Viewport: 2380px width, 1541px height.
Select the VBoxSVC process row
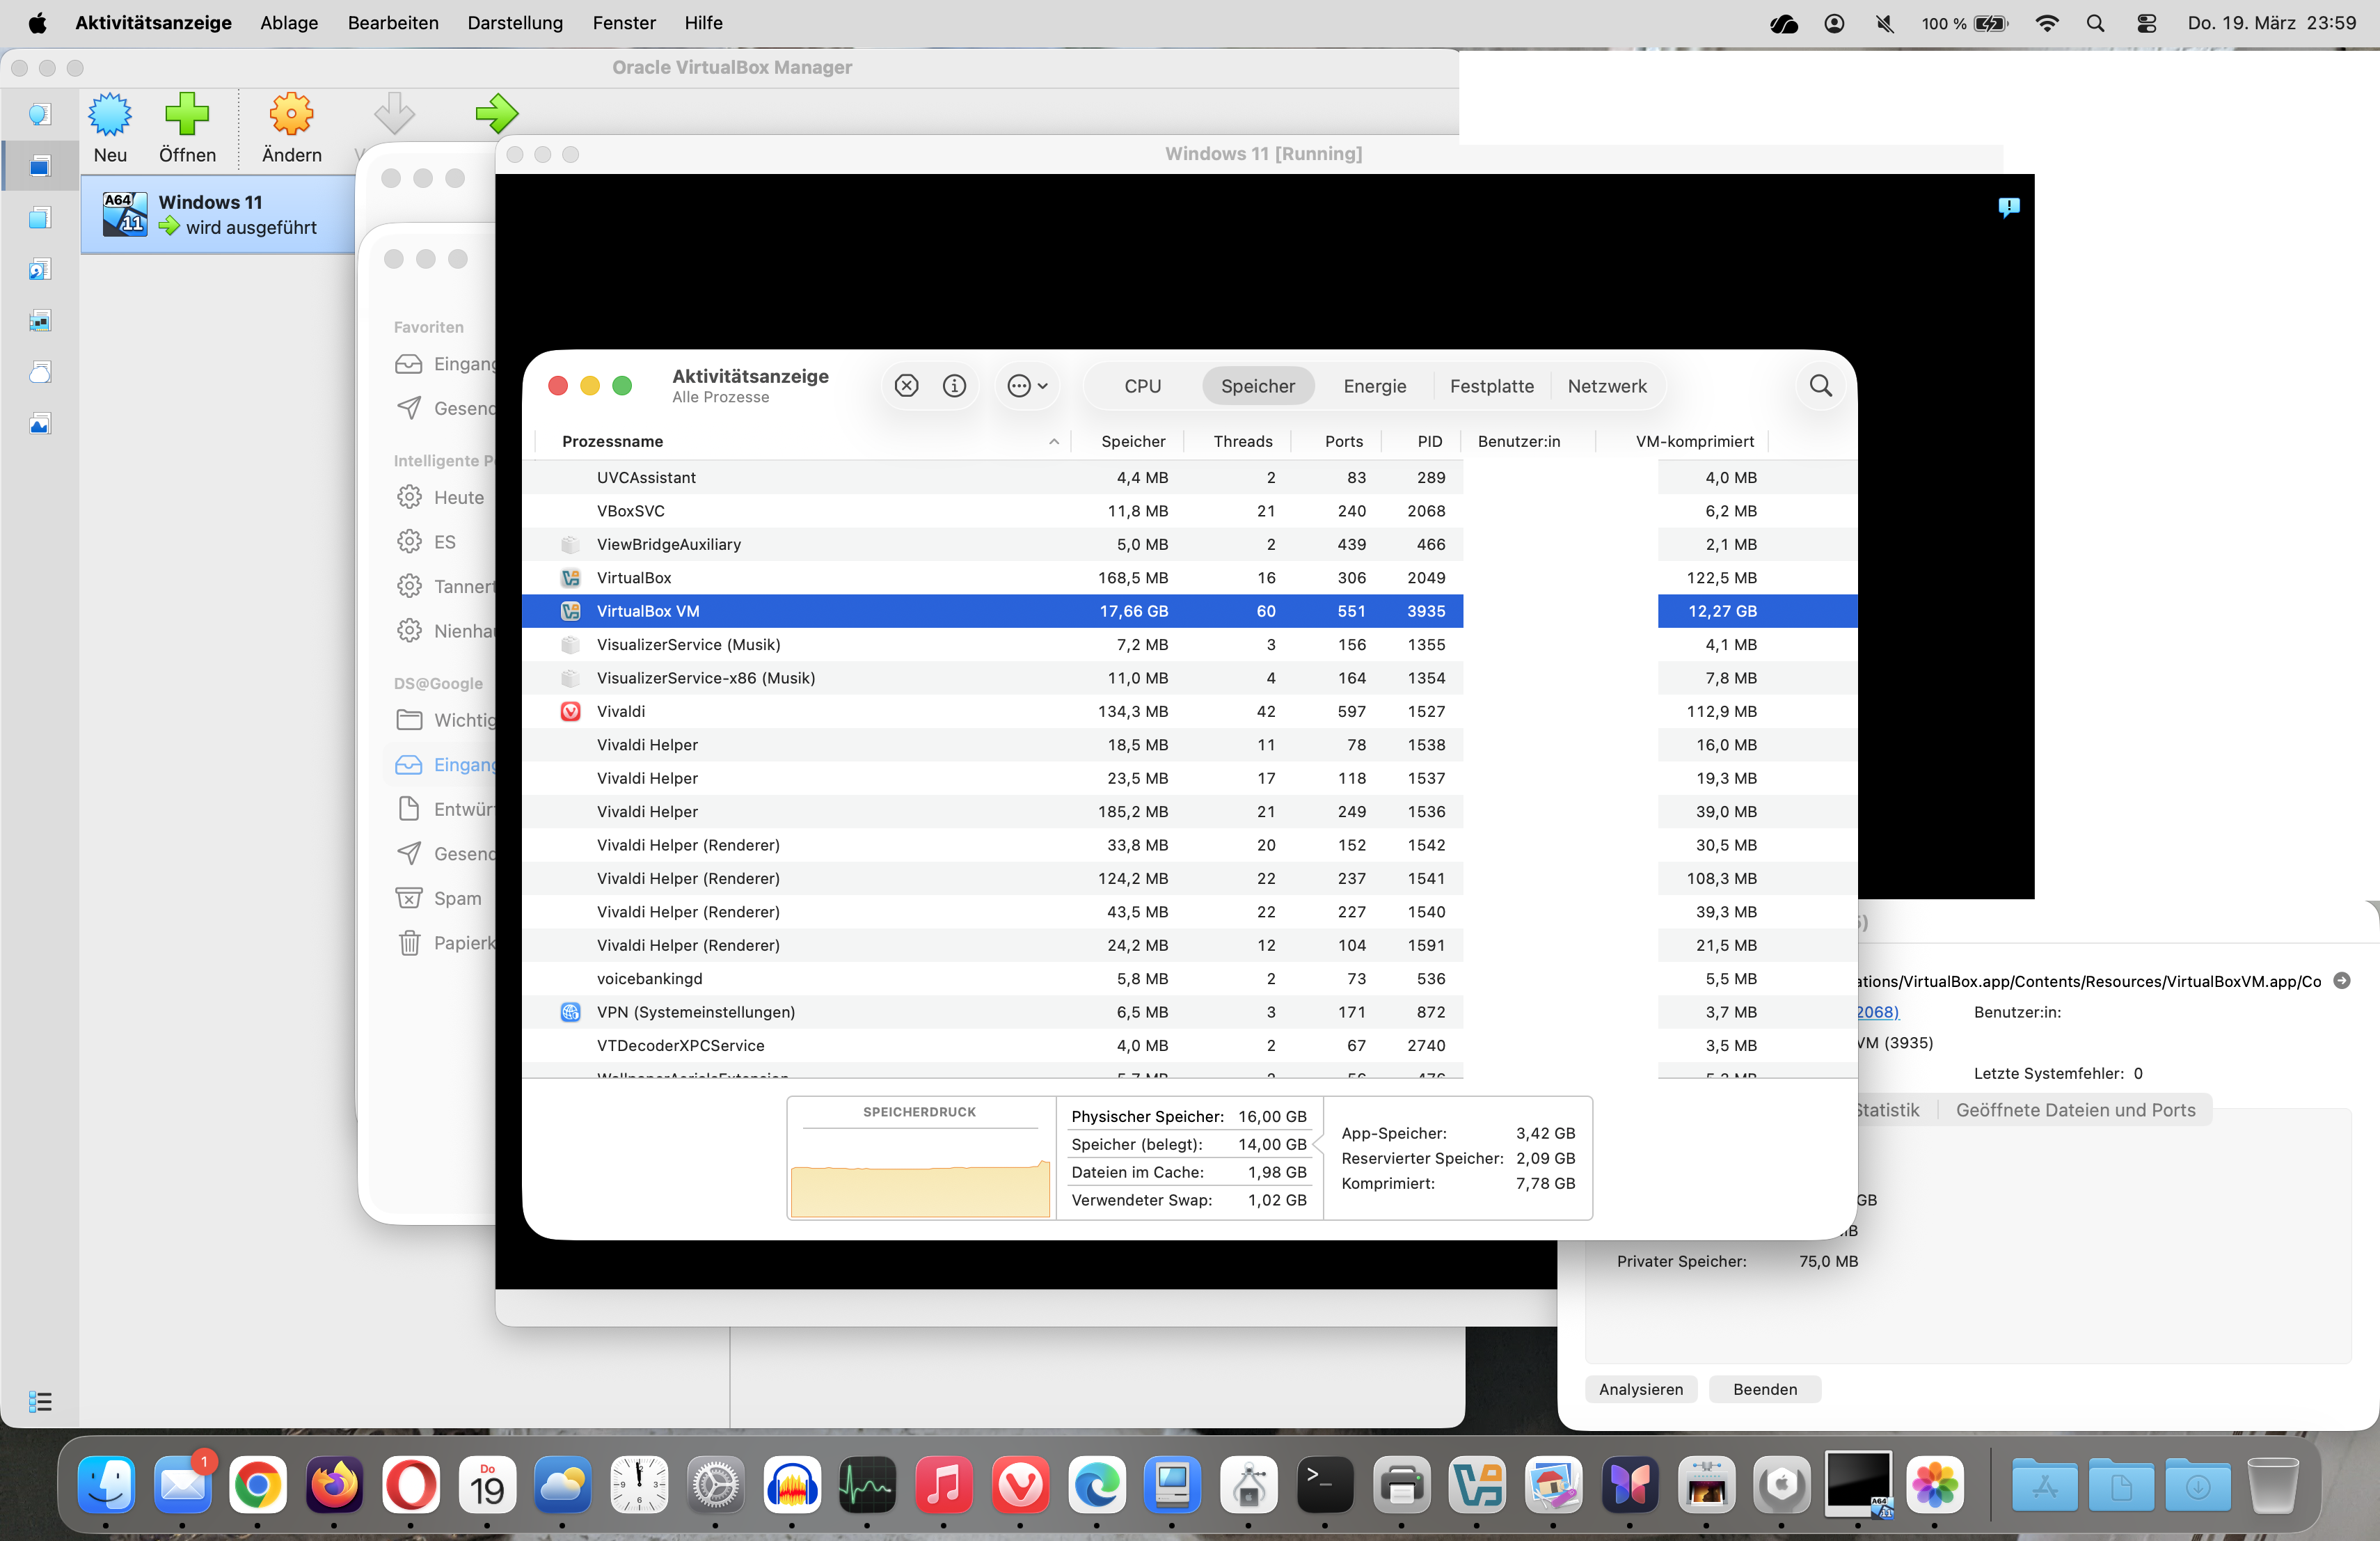point(1189,511)
